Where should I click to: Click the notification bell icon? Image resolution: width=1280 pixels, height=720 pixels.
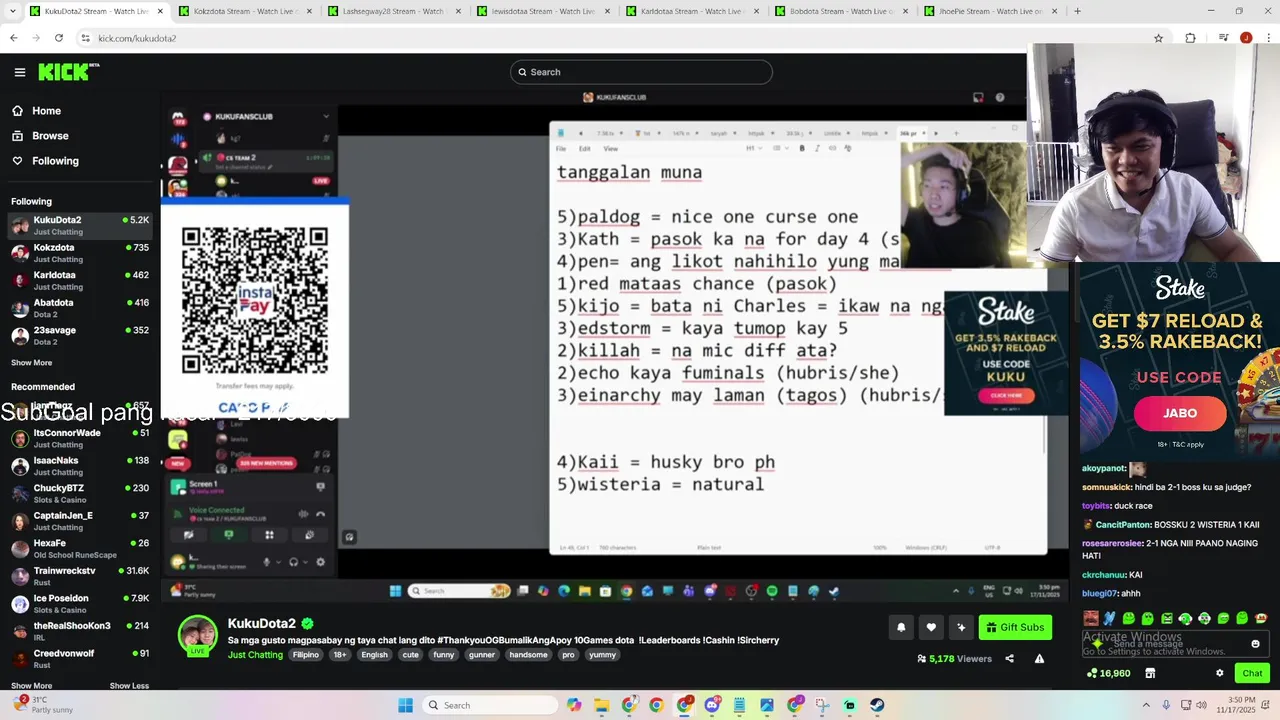click(x=901, y=627)
